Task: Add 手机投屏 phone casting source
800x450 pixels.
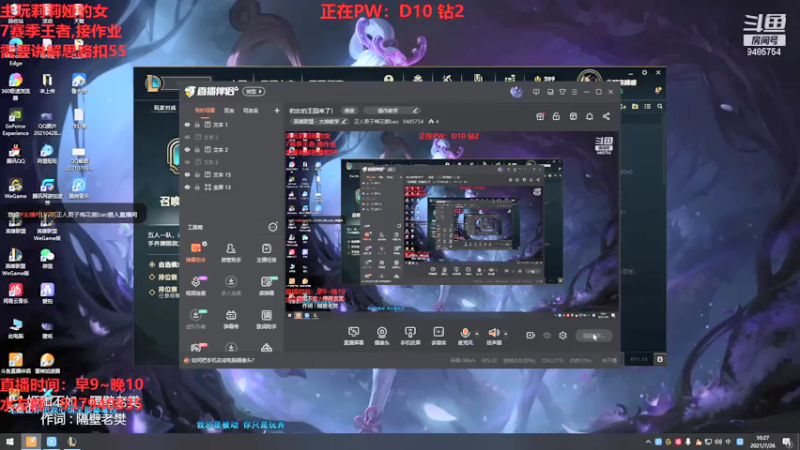Action: tap(410, 336)
